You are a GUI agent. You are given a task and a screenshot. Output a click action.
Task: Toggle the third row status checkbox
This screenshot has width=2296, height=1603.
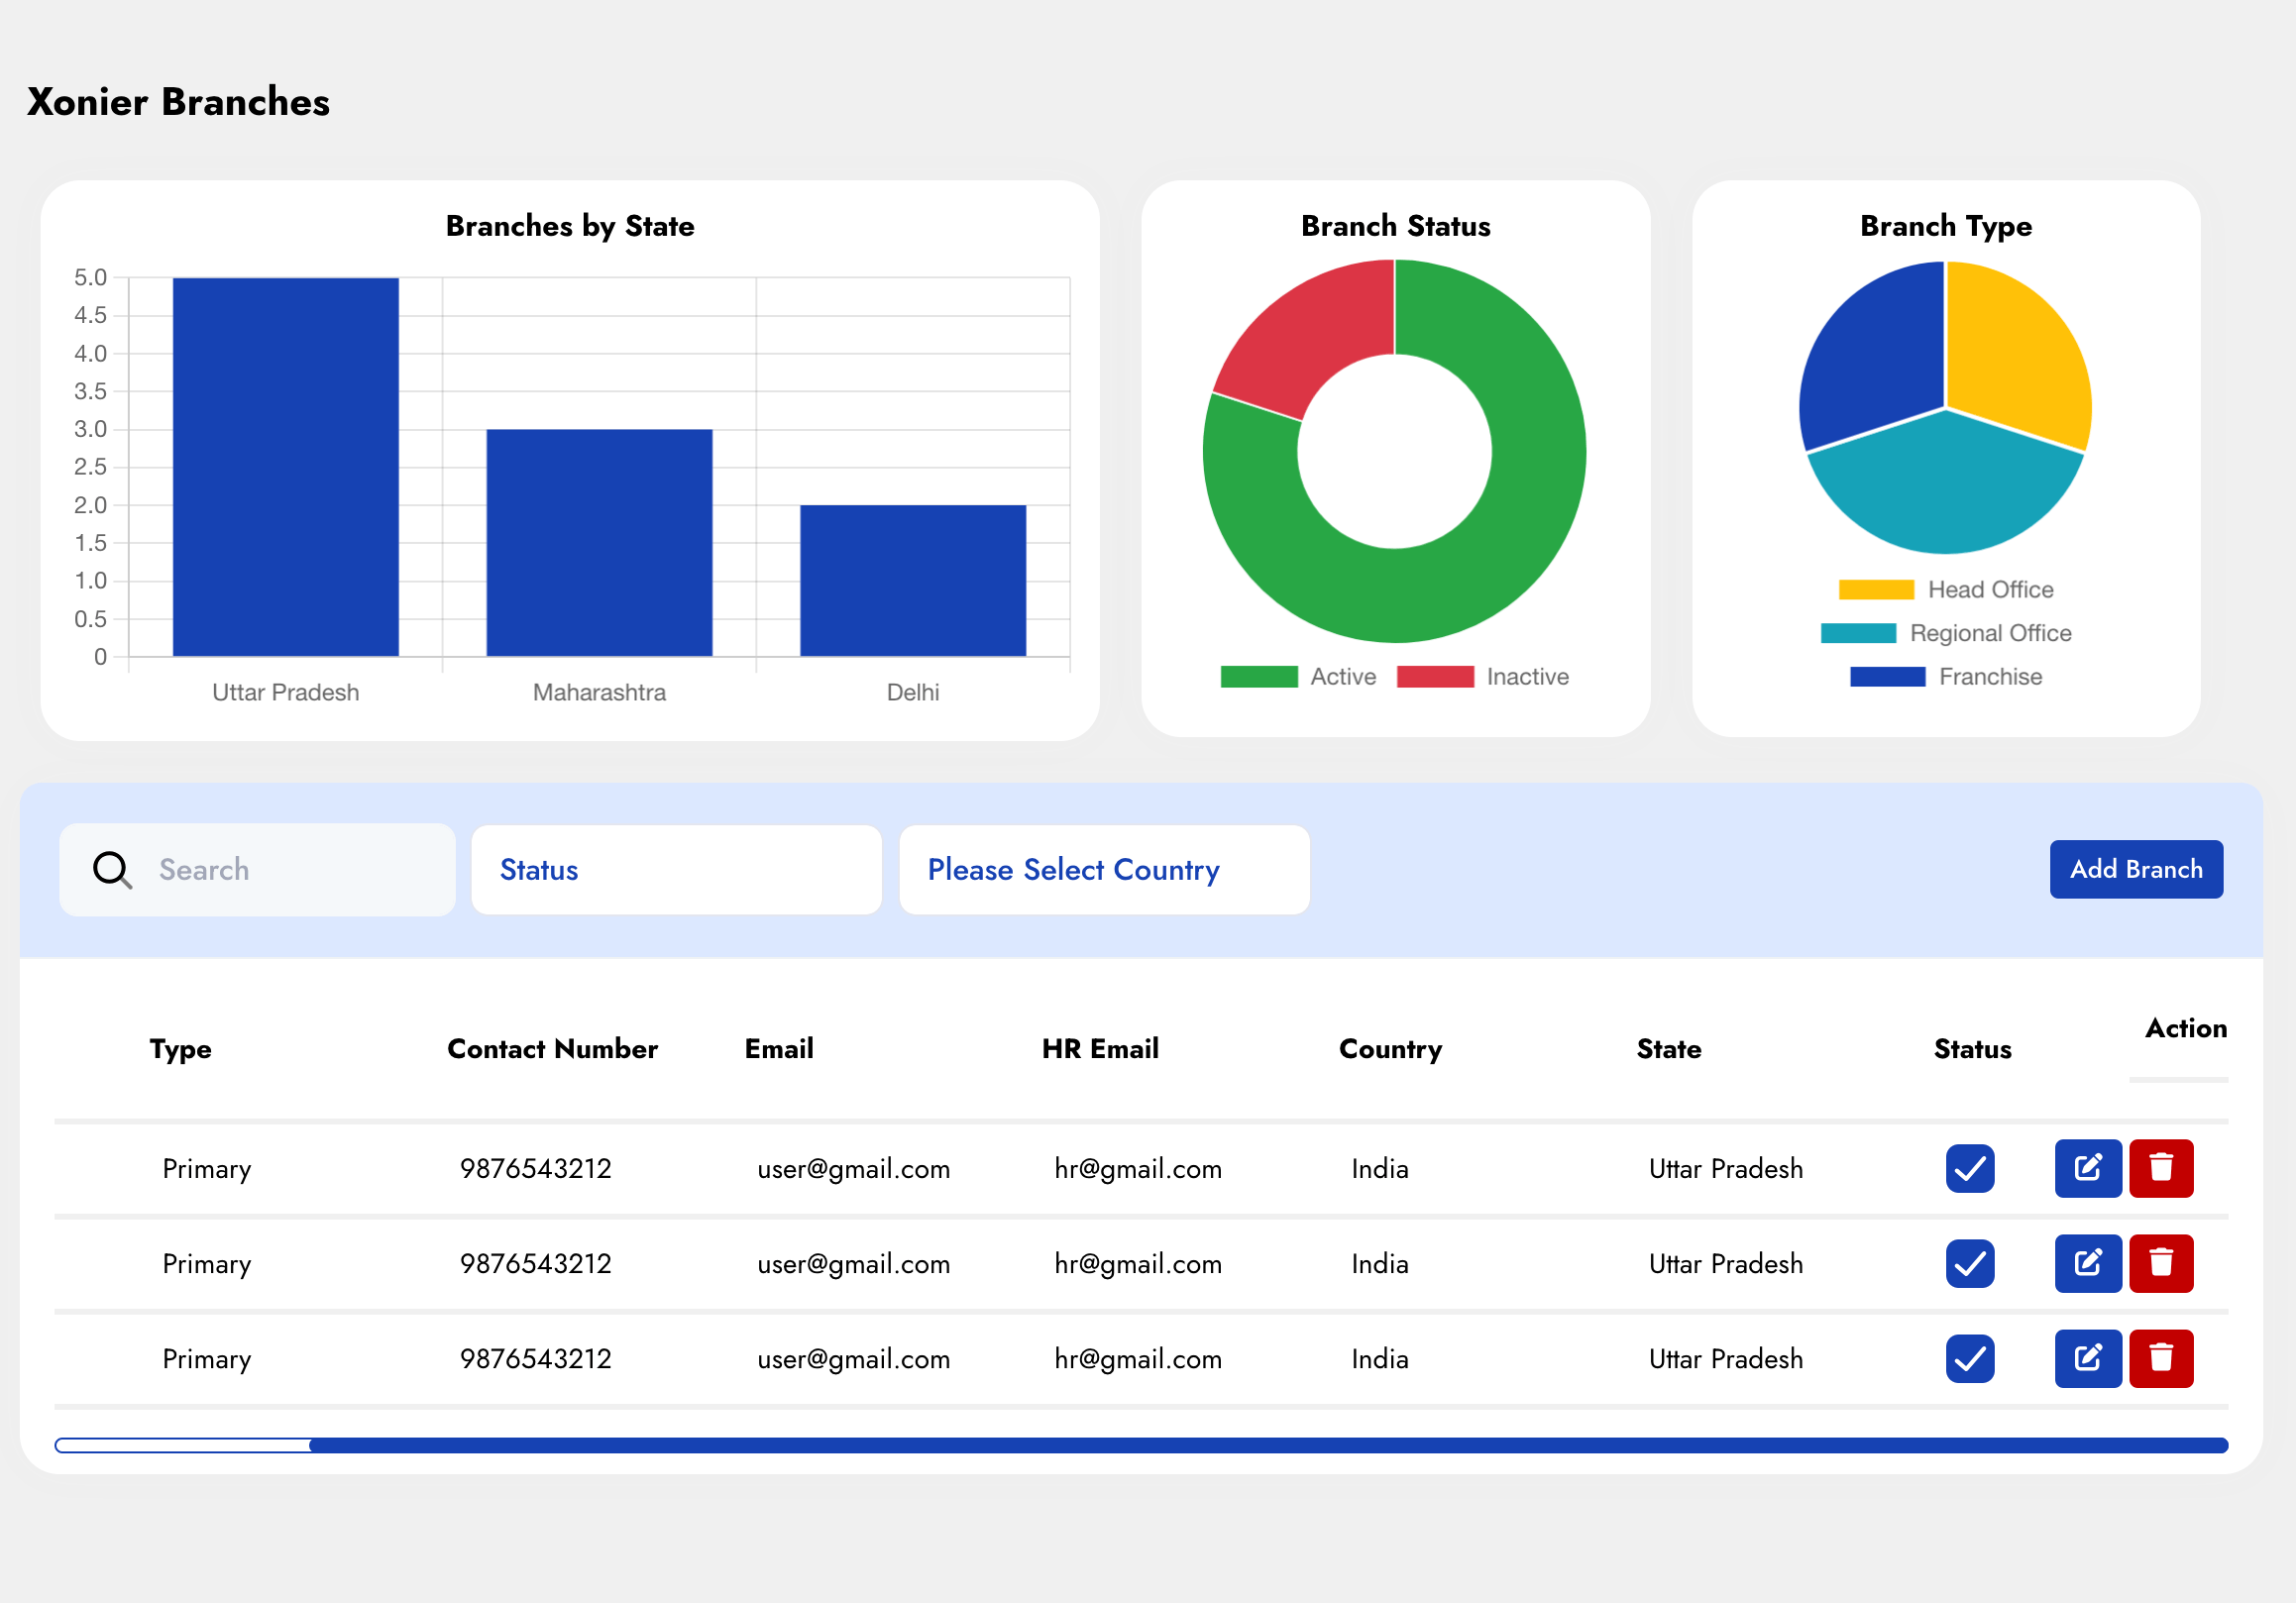click(1969, 1358)
